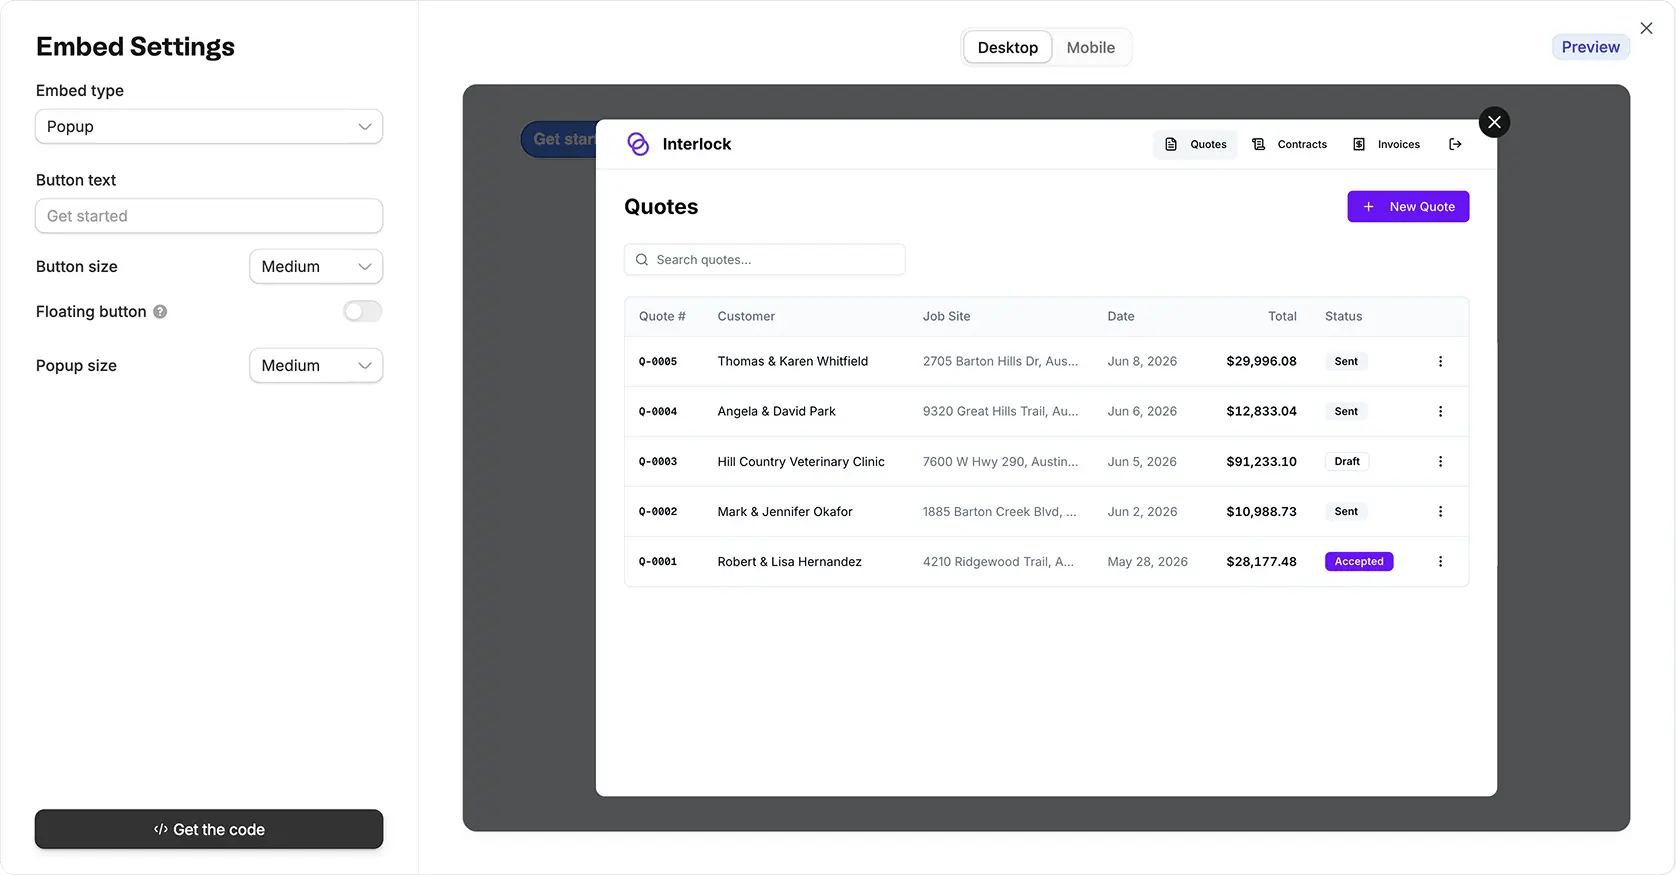Screen dimensions: 1676x875
Task: Go to the Quotes nav item
Action: coord(1196,144)
